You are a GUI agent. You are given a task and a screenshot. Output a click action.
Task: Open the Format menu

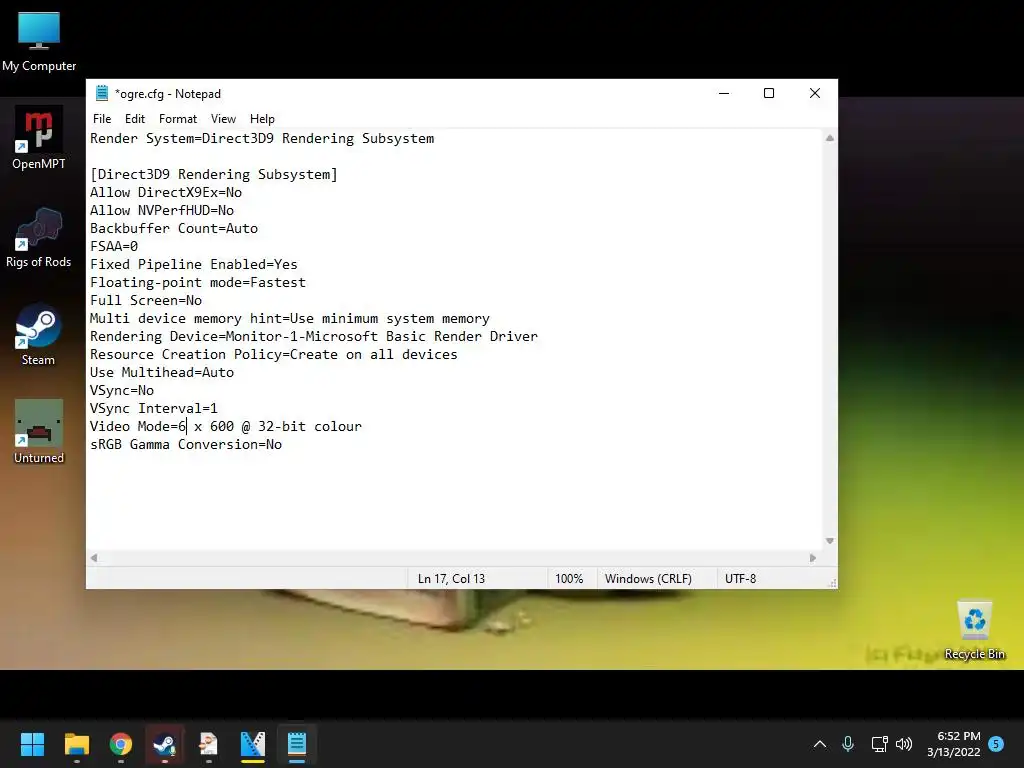178,119
